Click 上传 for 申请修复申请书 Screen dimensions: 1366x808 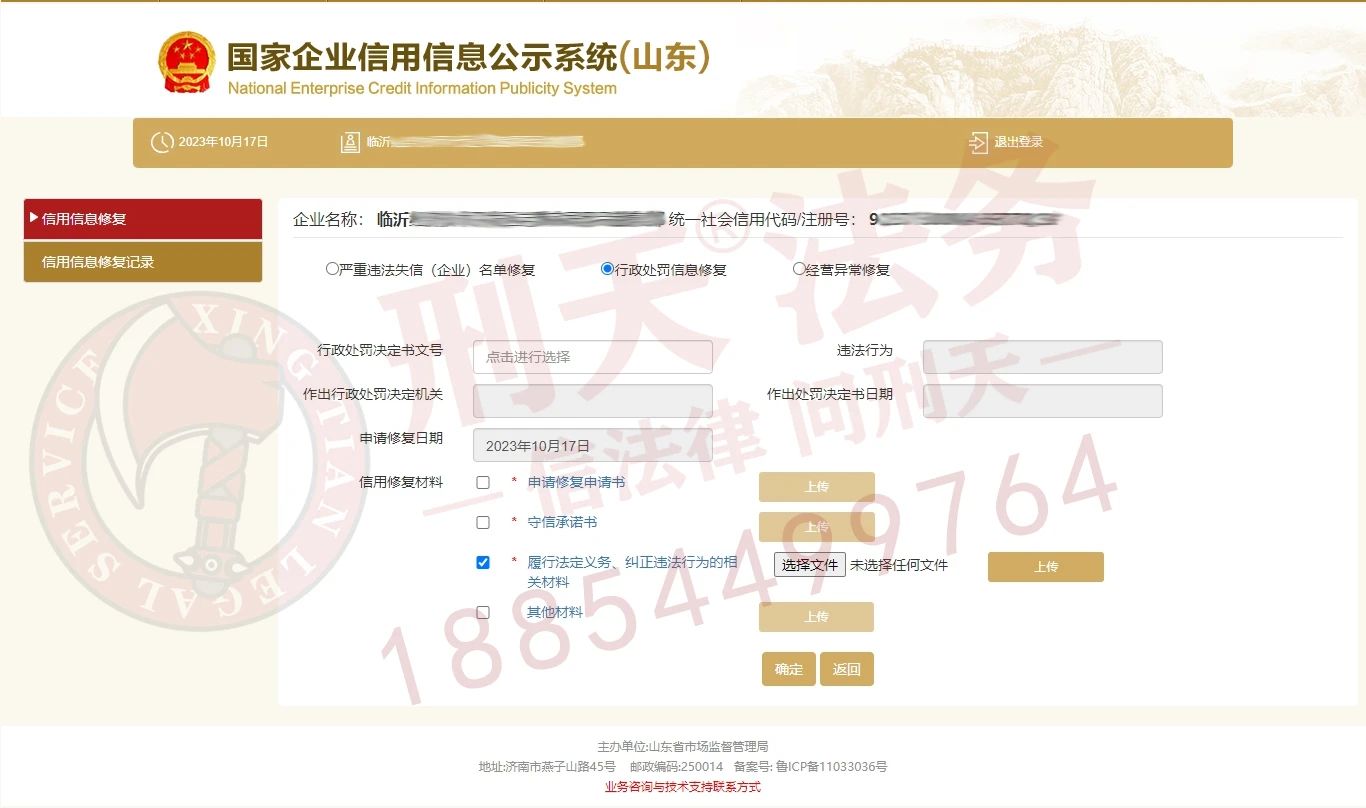pos(817,487)
